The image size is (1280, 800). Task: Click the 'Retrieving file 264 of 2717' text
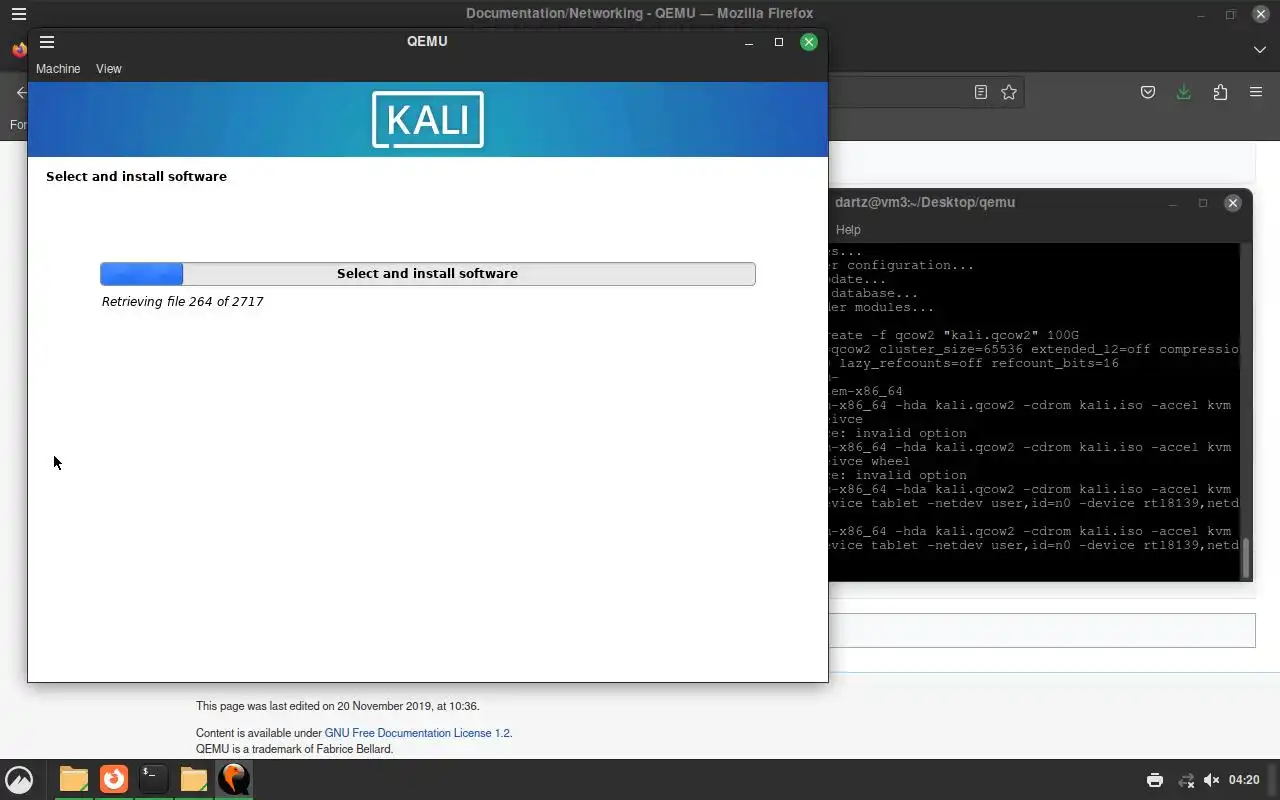(x=182, y=302)
